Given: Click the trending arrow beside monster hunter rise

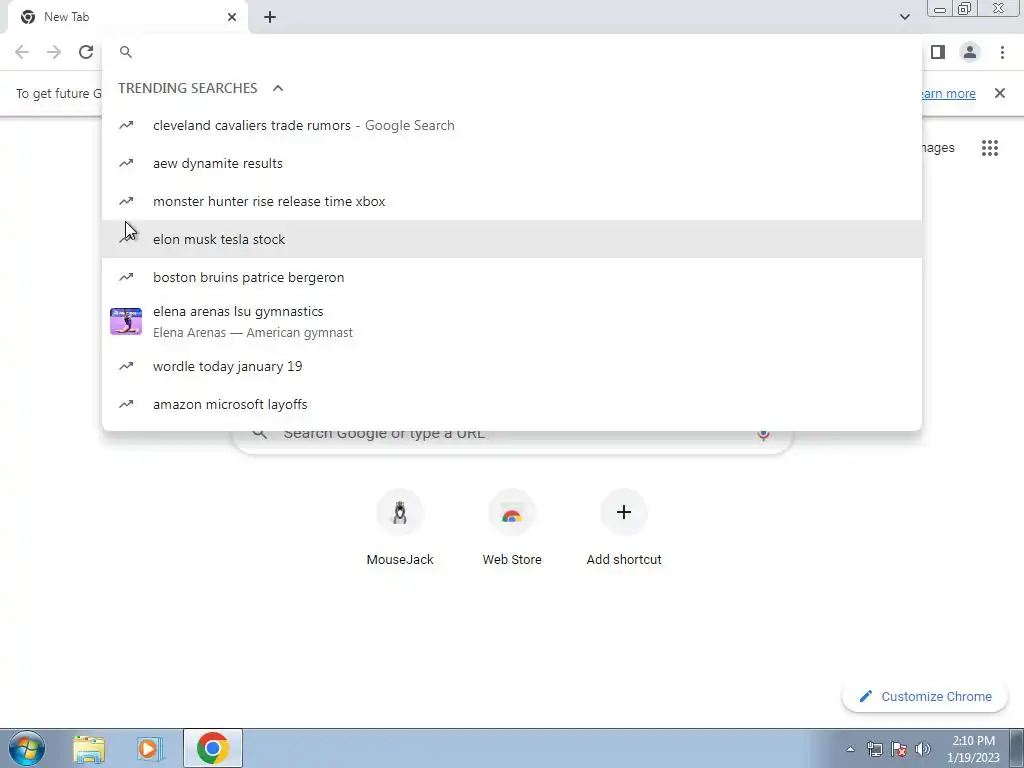Looking at the screenshot, I should [x=126, y=201].
